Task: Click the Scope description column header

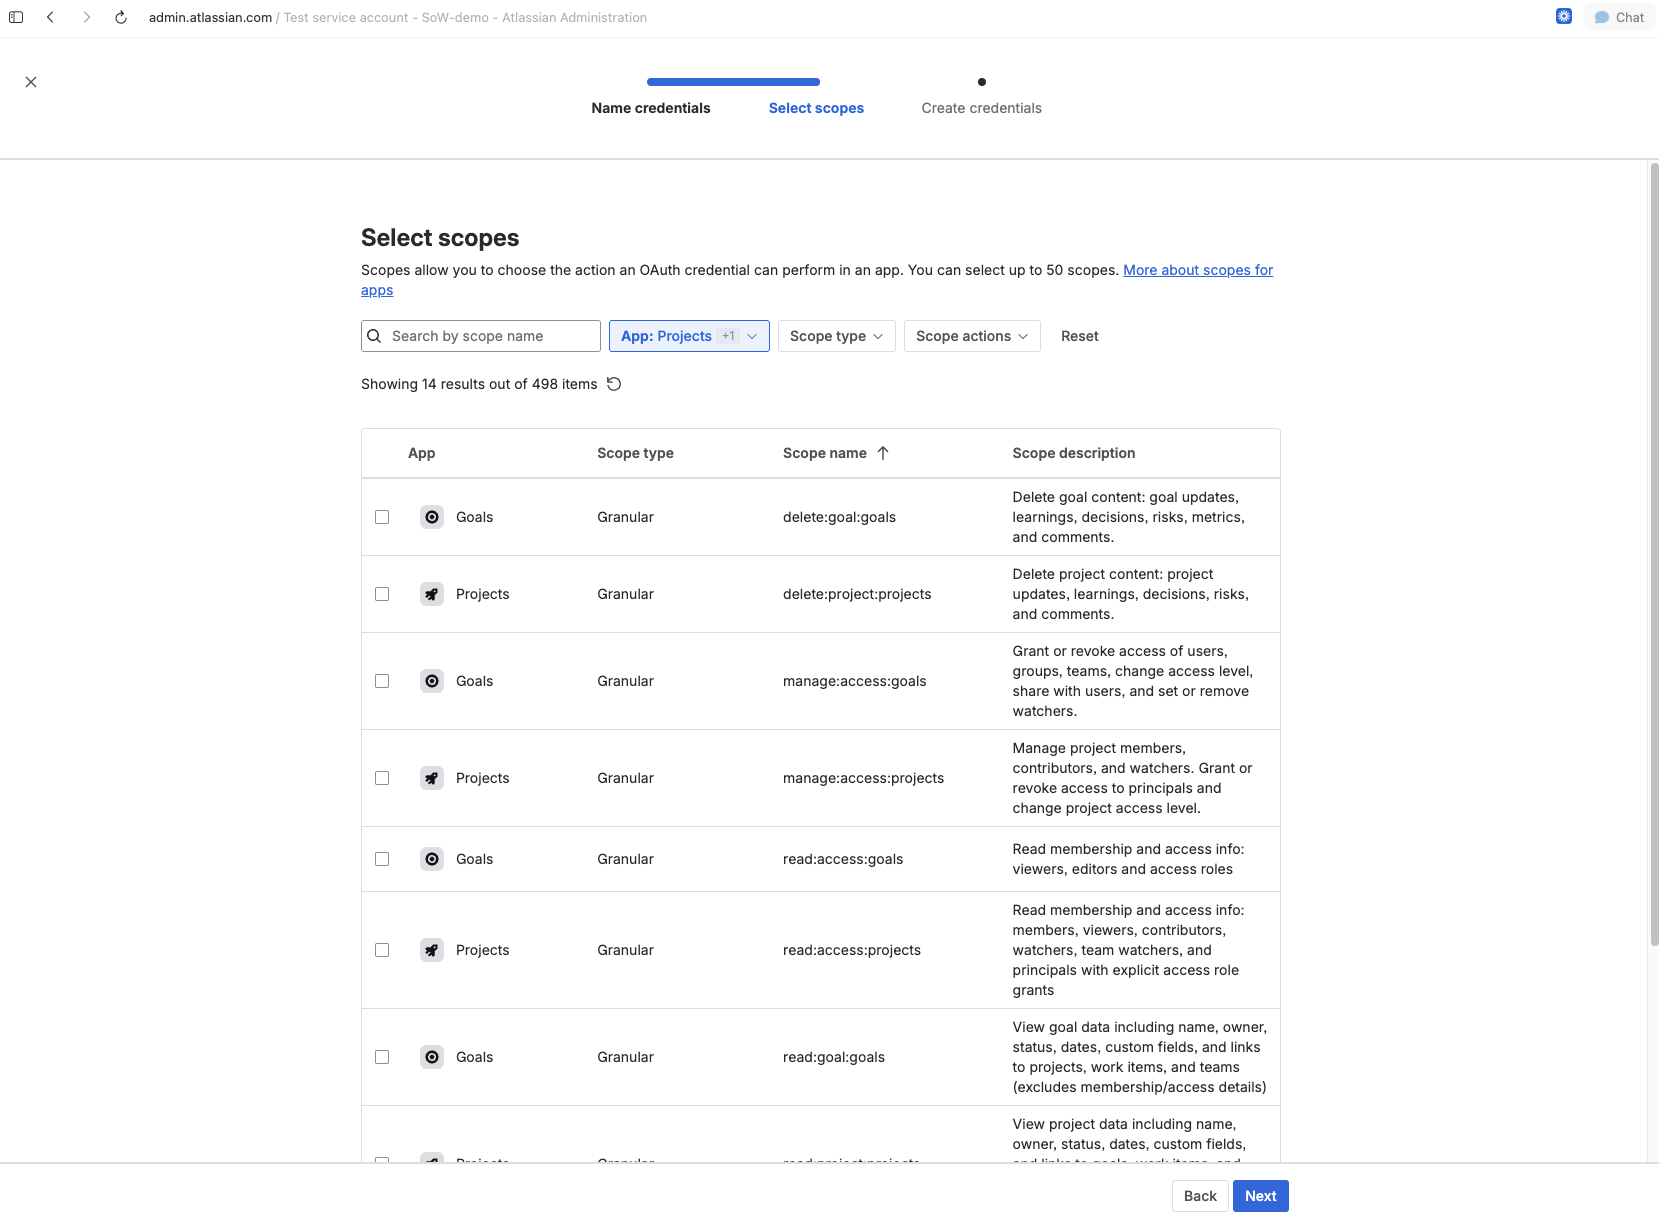Action: [1073, 453]
